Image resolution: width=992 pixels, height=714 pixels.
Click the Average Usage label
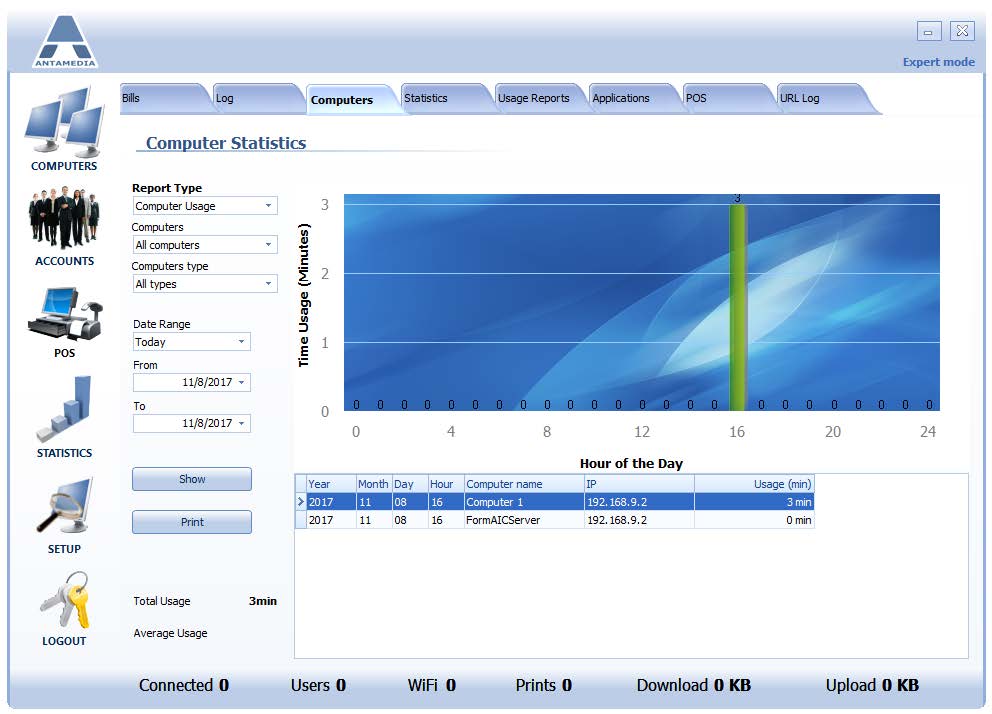coord(170,633)
